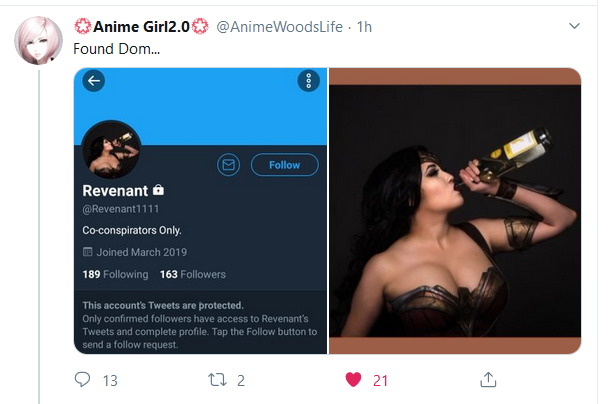Click the lock icon beside Revenant

click(x=158, y=190)
